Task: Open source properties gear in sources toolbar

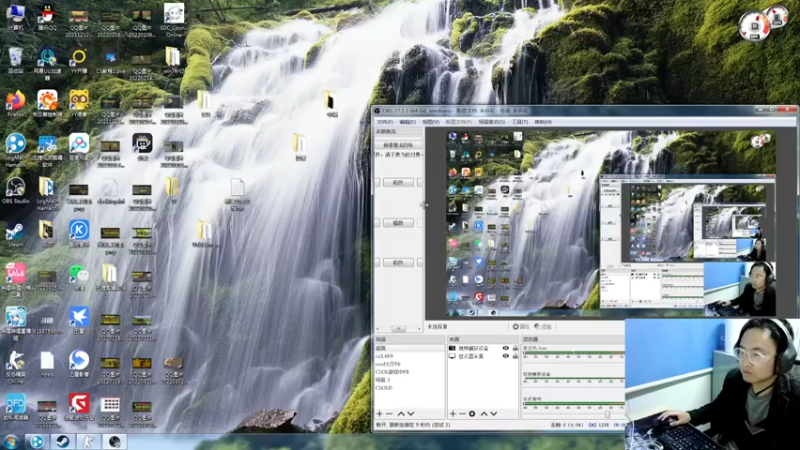Action: pos(472,413)
